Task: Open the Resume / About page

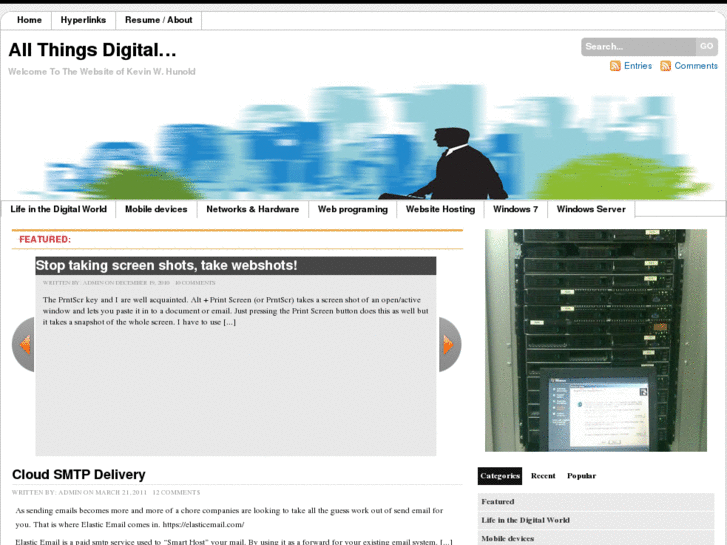Action: tap(159, 20)
